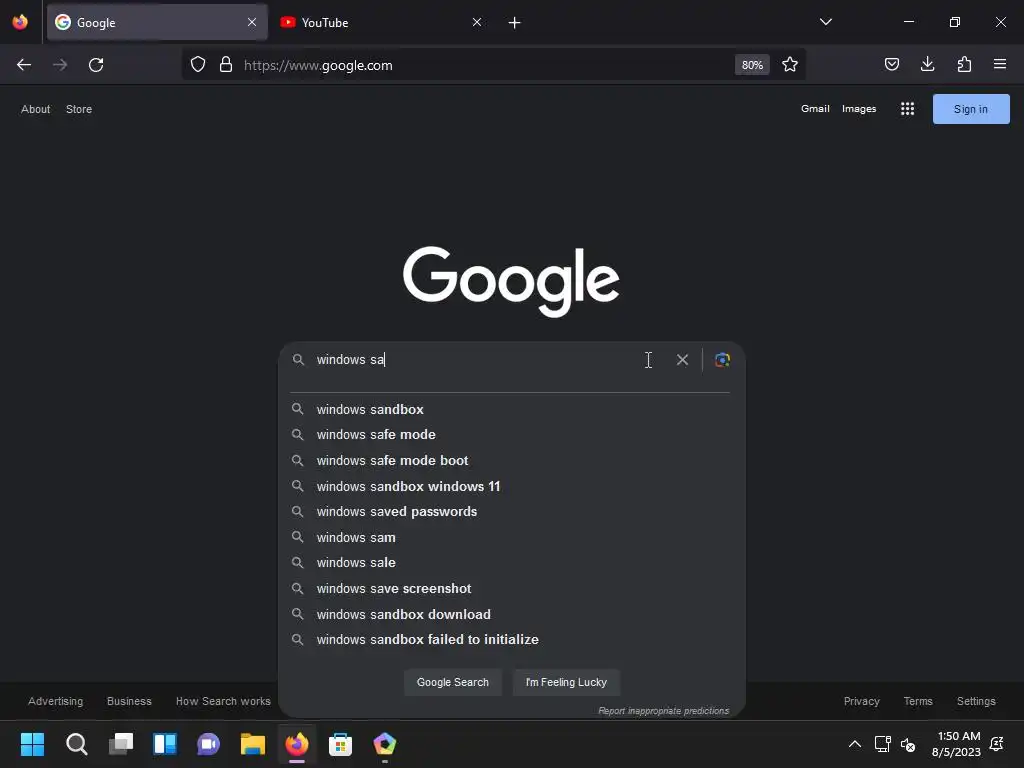Image resolution: width=1024 pixels, height=768 pixels.
Task: Open the tracking protection shield icon
Action: tap(198, 65)
